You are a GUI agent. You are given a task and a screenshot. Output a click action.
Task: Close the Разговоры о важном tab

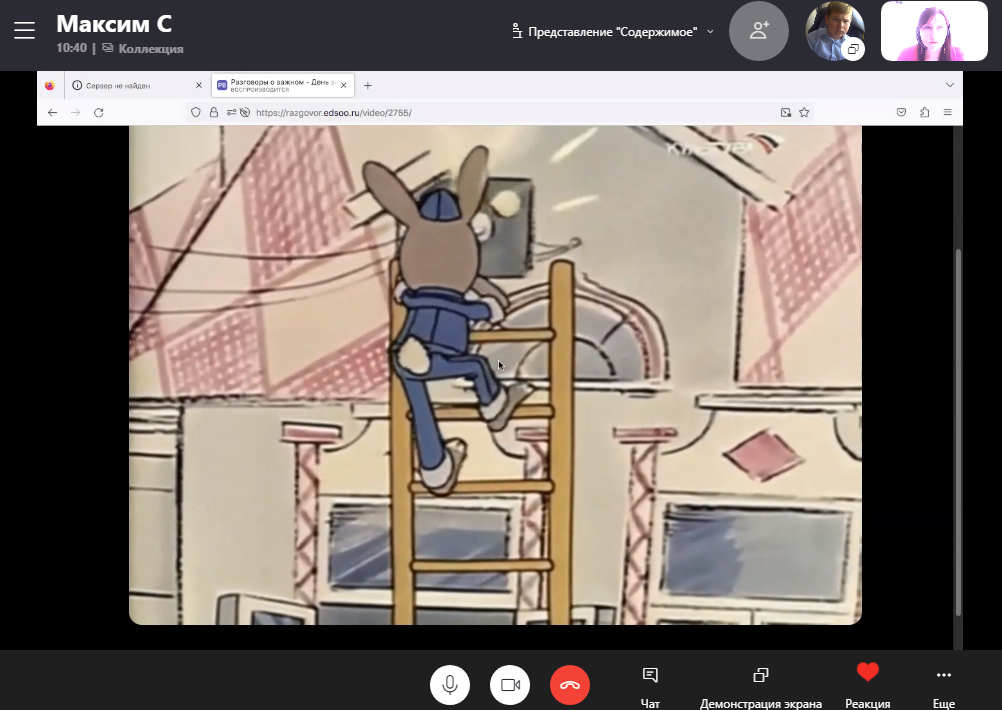(344, 85)
